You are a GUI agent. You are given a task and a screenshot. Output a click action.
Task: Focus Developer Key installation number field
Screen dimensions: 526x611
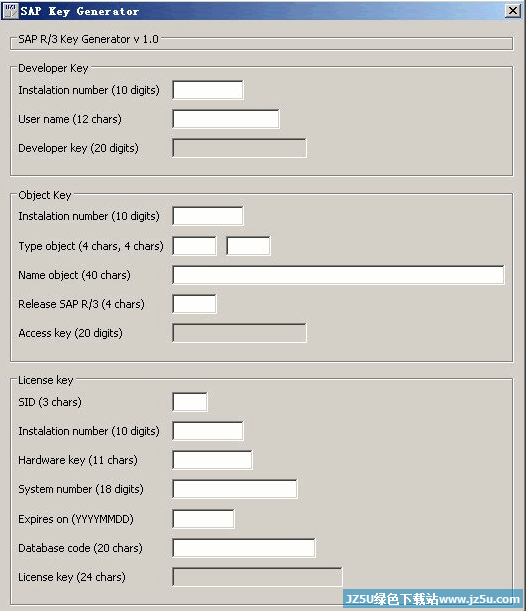208,90
